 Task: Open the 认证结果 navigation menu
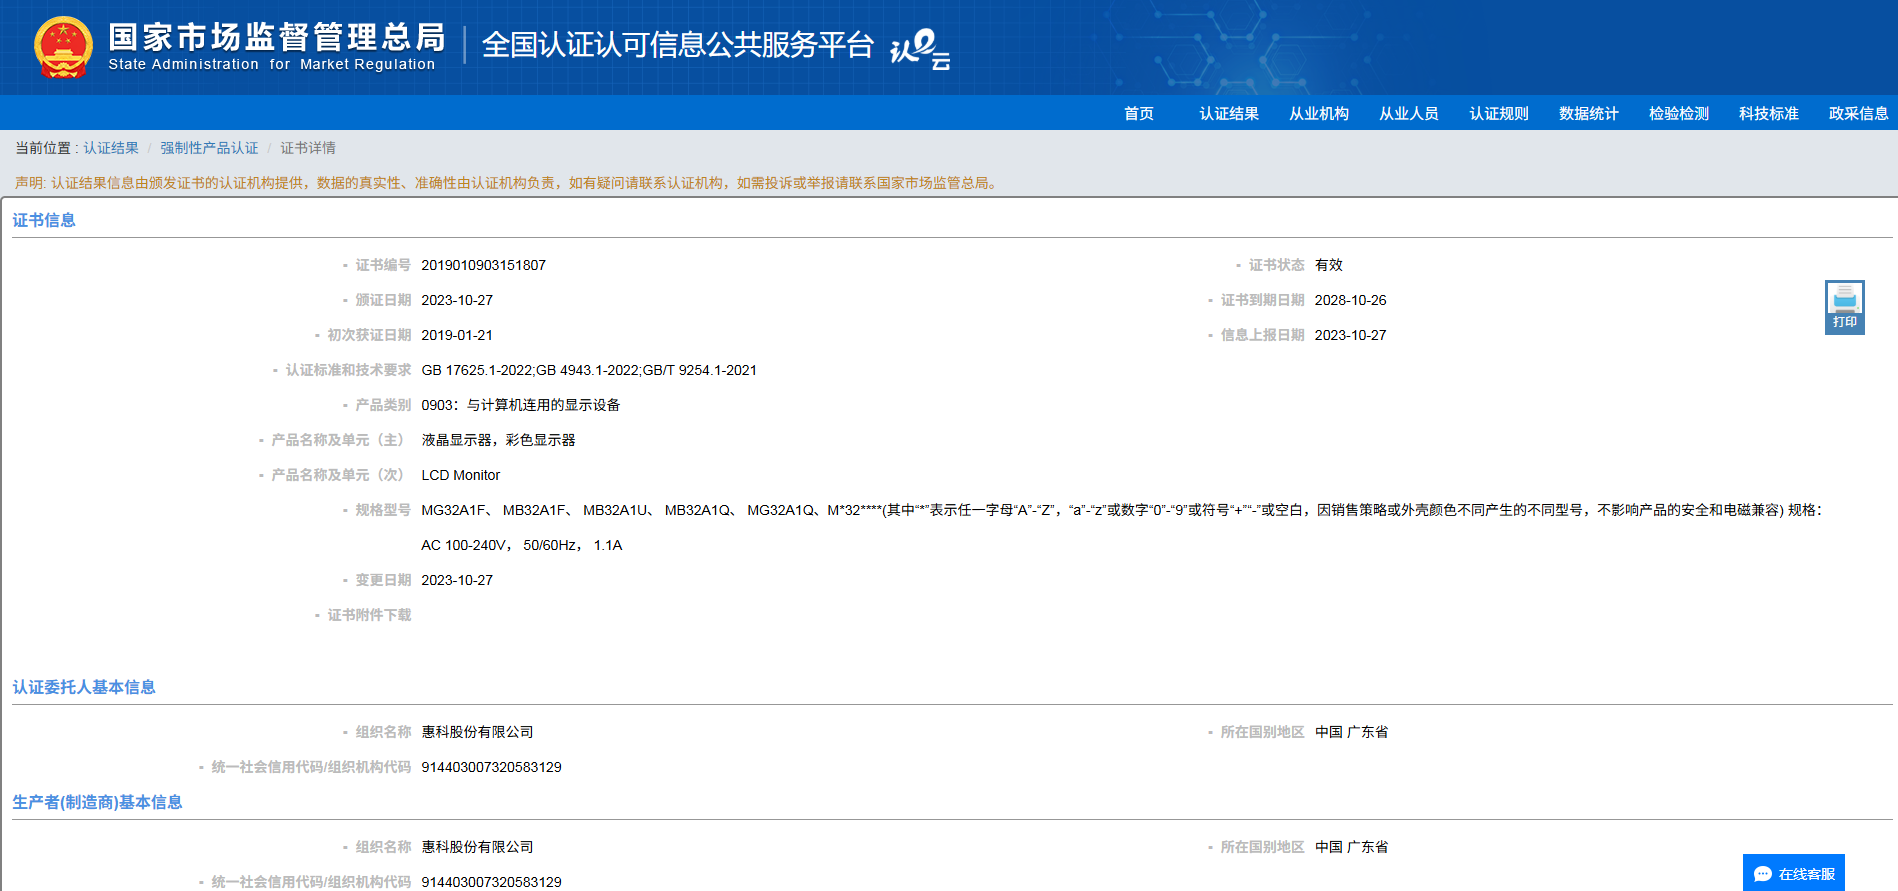1229,113
